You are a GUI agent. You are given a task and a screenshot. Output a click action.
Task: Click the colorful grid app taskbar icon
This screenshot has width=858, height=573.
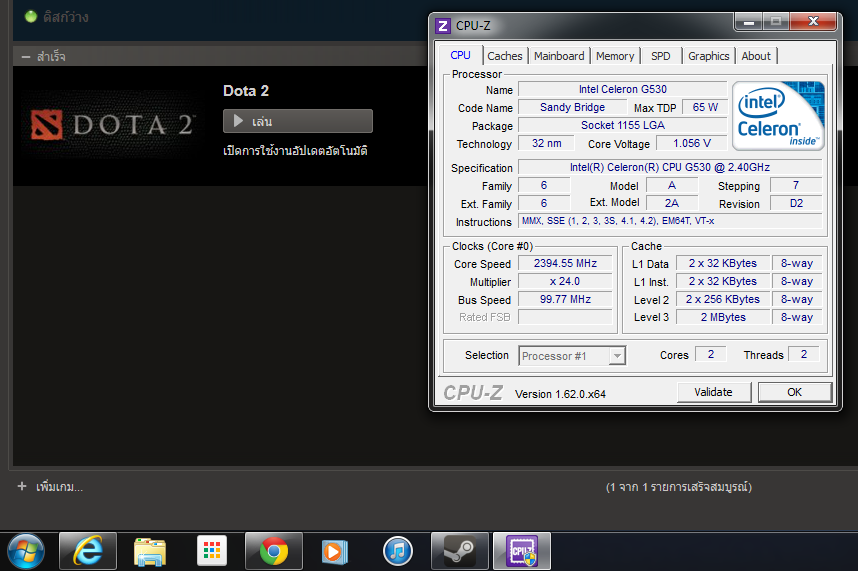point(212,551)
